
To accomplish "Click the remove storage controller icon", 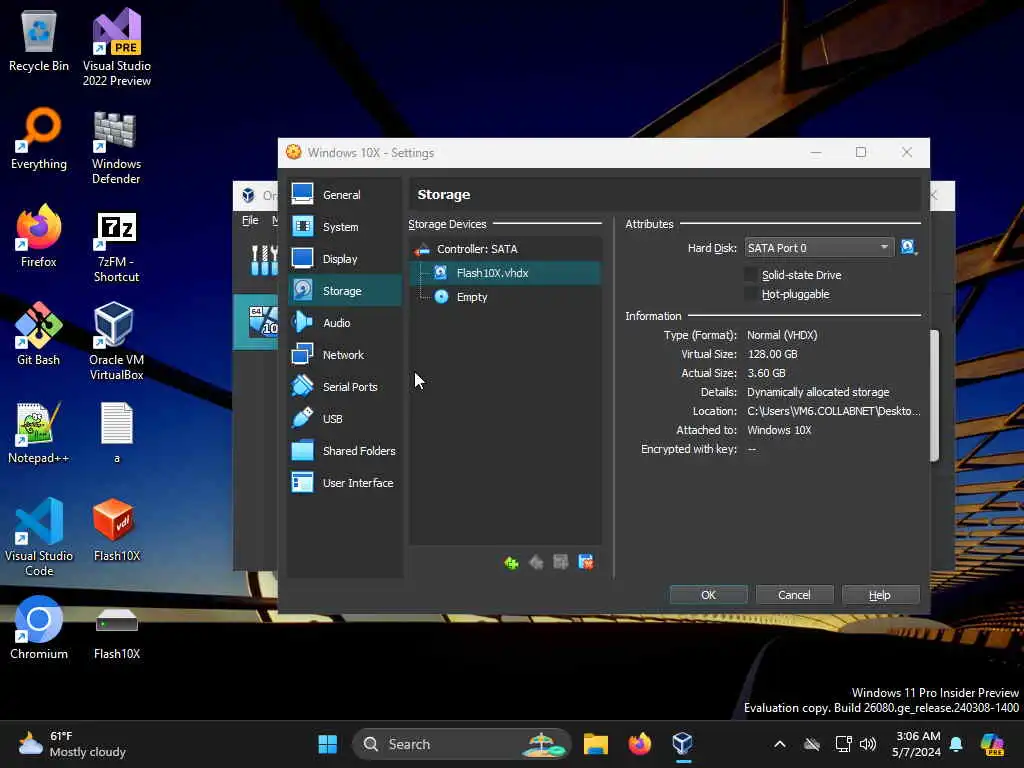I will click(x=536, y=562).
